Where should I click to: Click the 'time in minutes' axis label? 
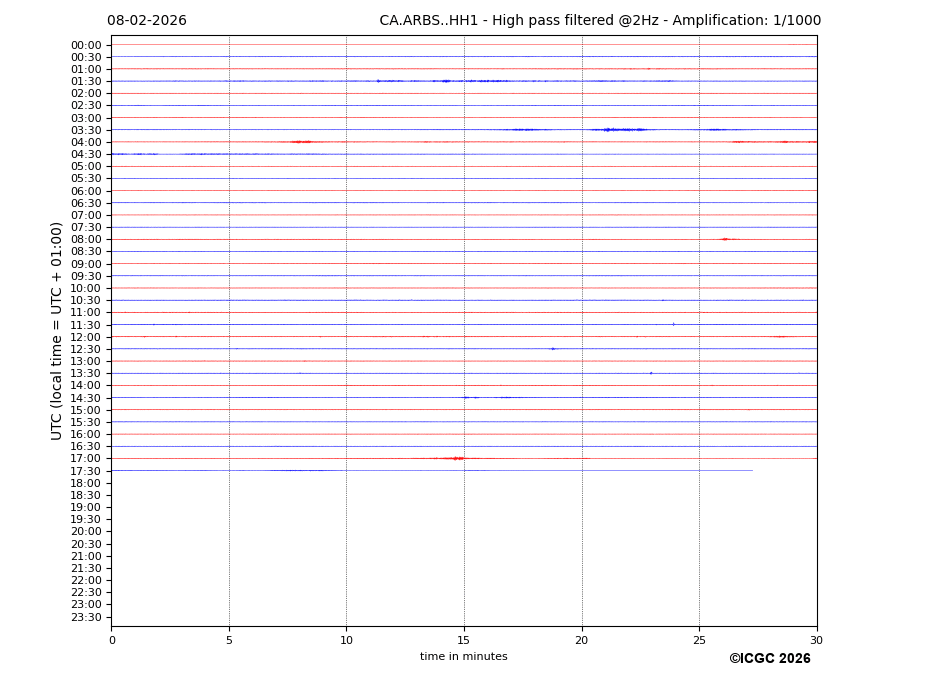pos(463,657)
